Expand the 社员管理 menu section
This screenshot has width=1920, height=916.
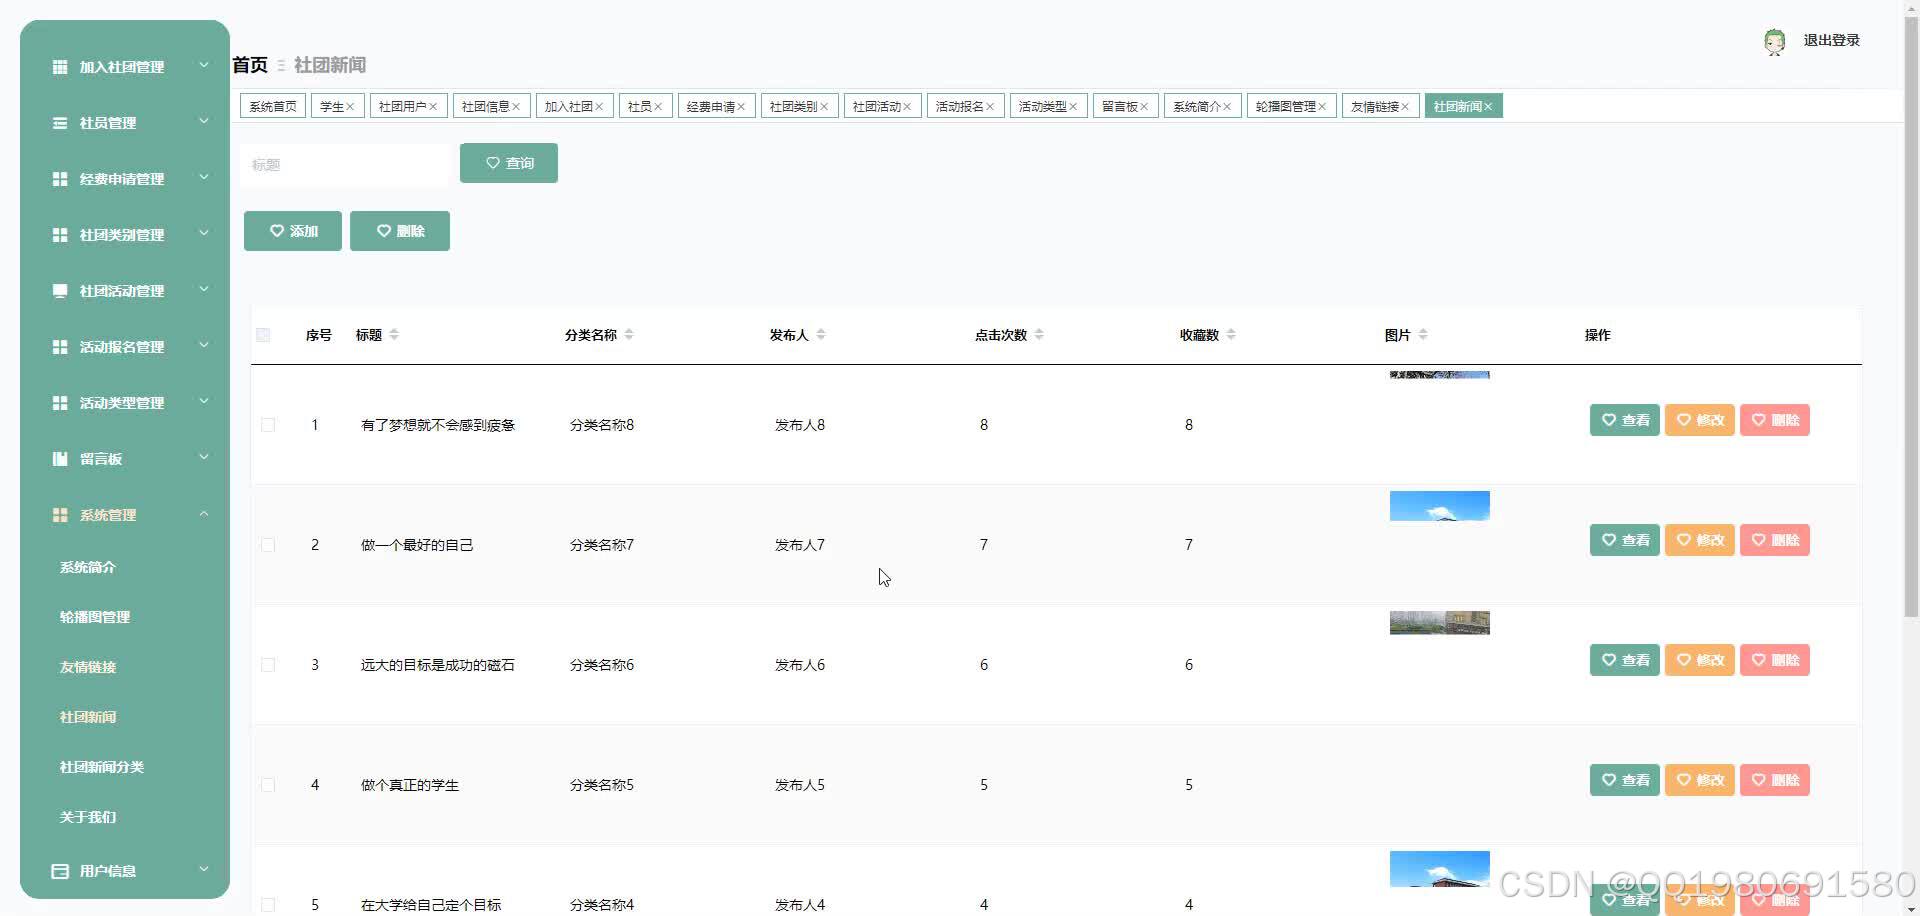point(204,121)
